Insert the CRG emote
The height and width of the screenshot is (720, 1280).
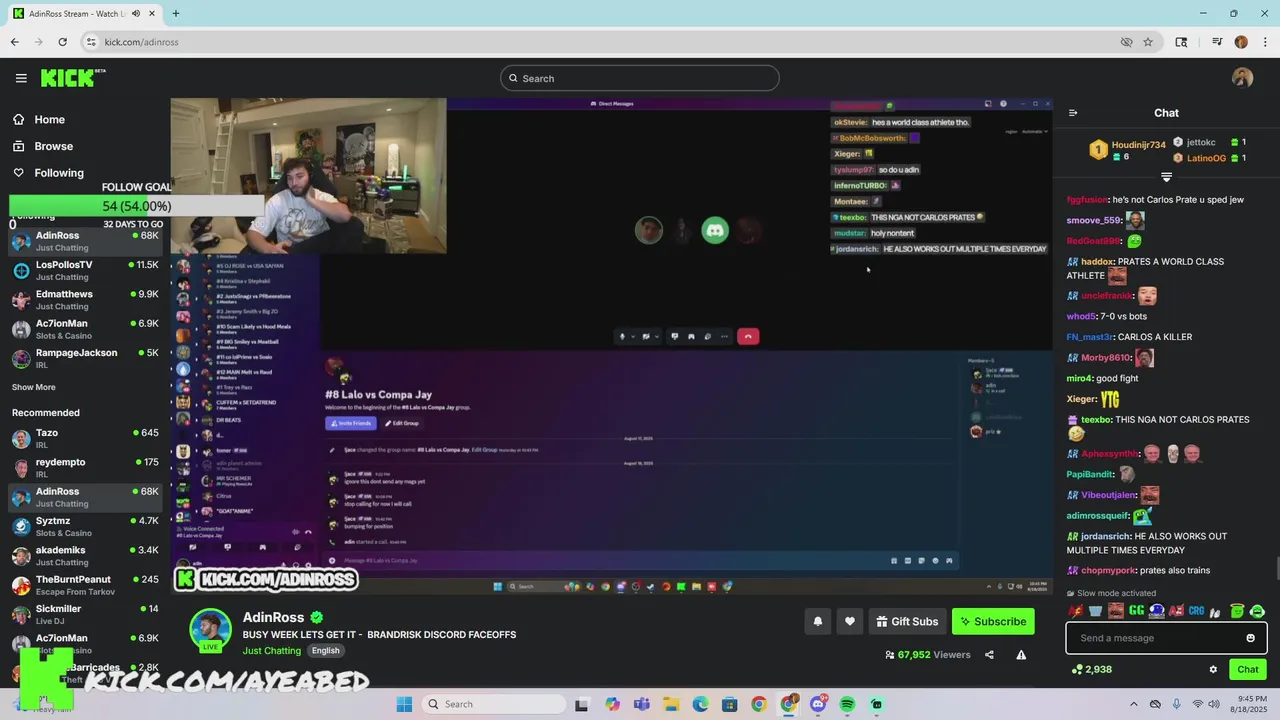1197,610
